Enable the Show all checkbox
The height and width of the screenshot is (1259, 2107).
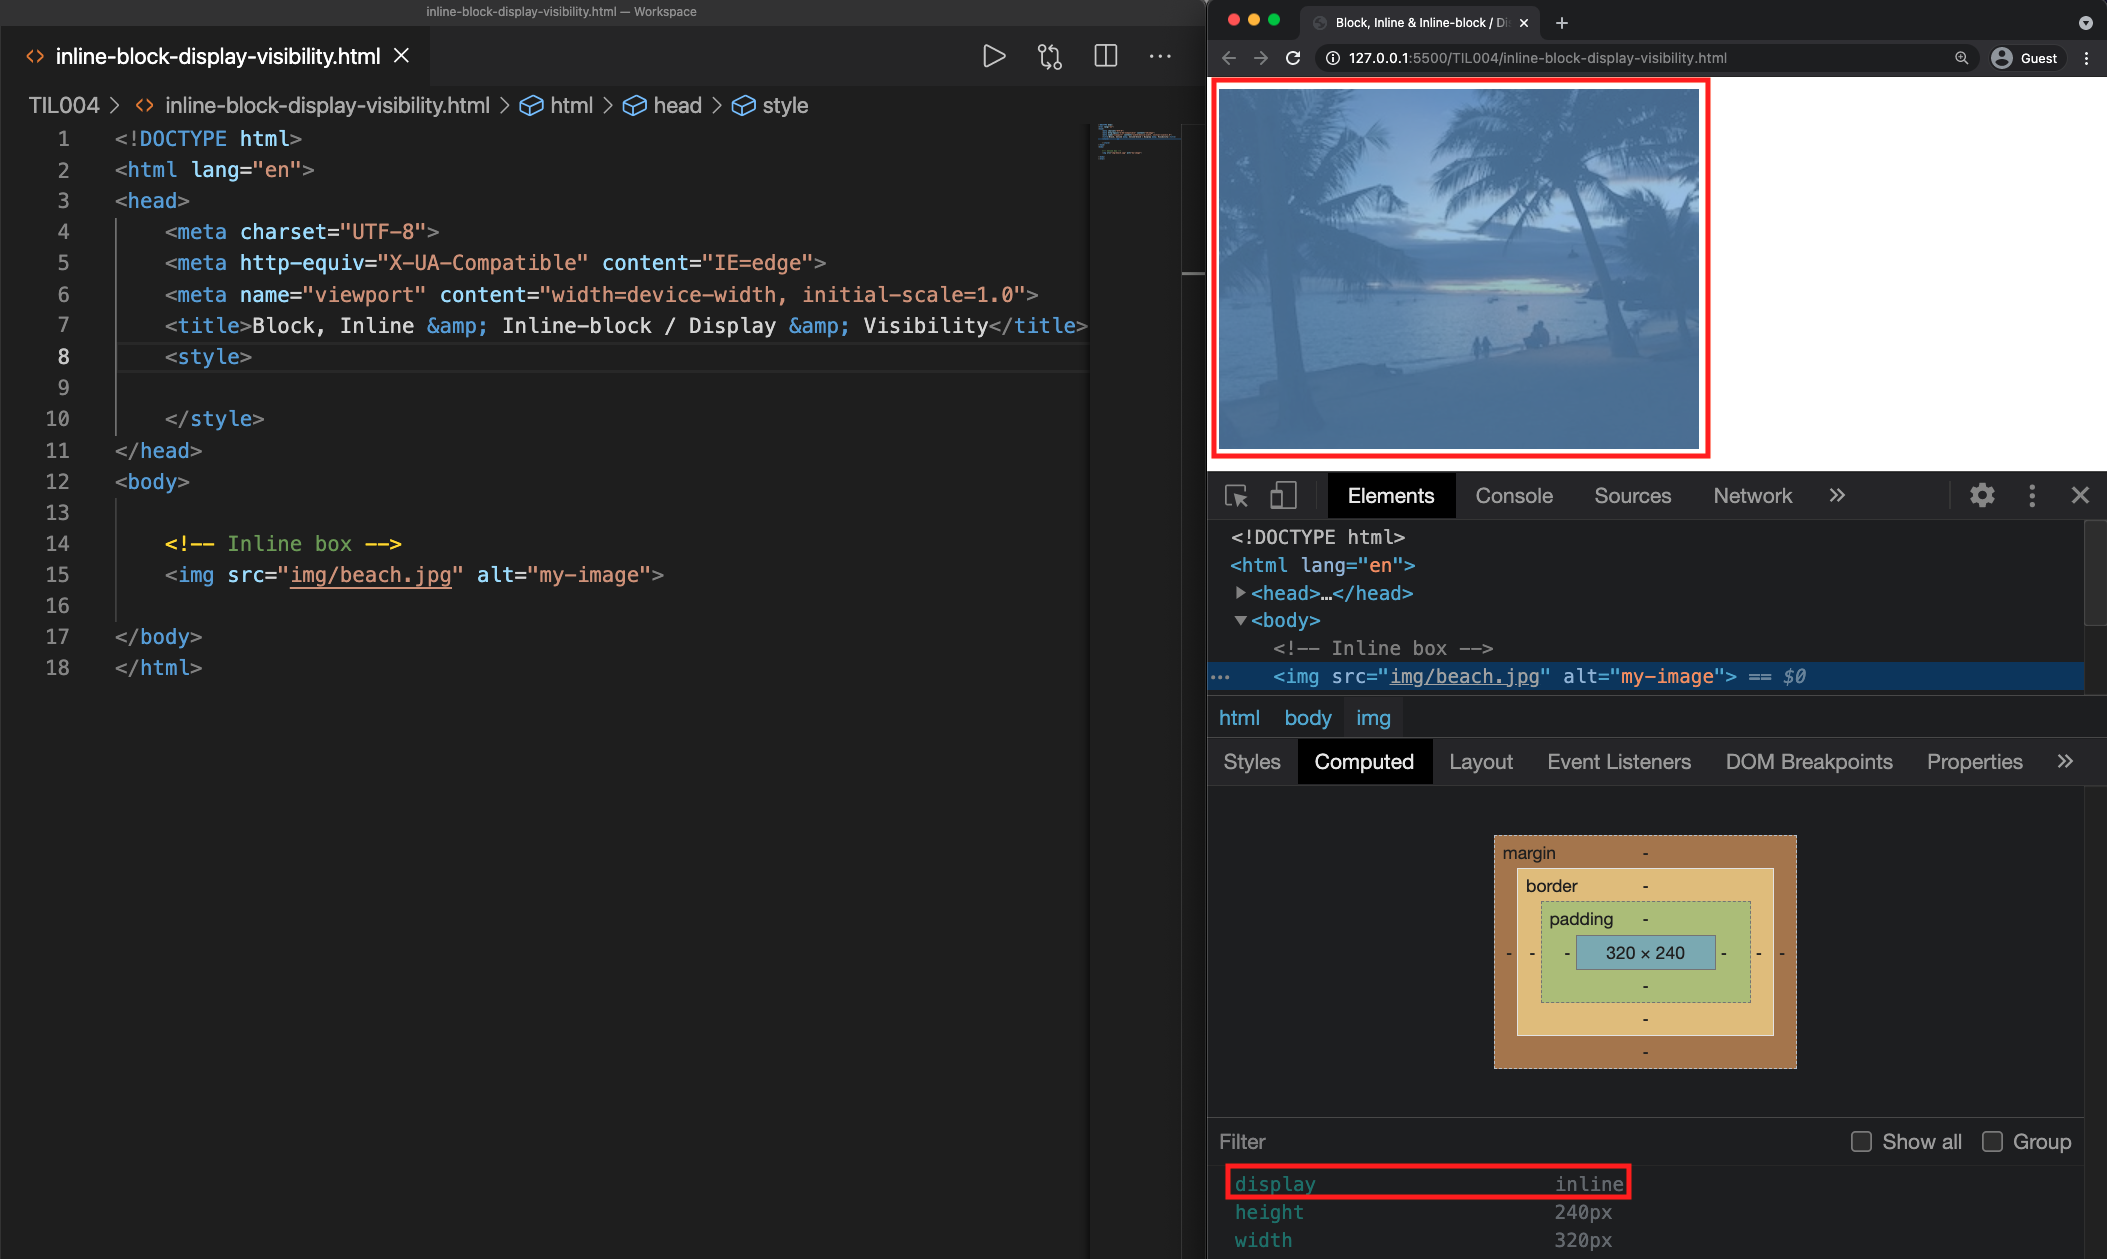pos(1861,1142)
